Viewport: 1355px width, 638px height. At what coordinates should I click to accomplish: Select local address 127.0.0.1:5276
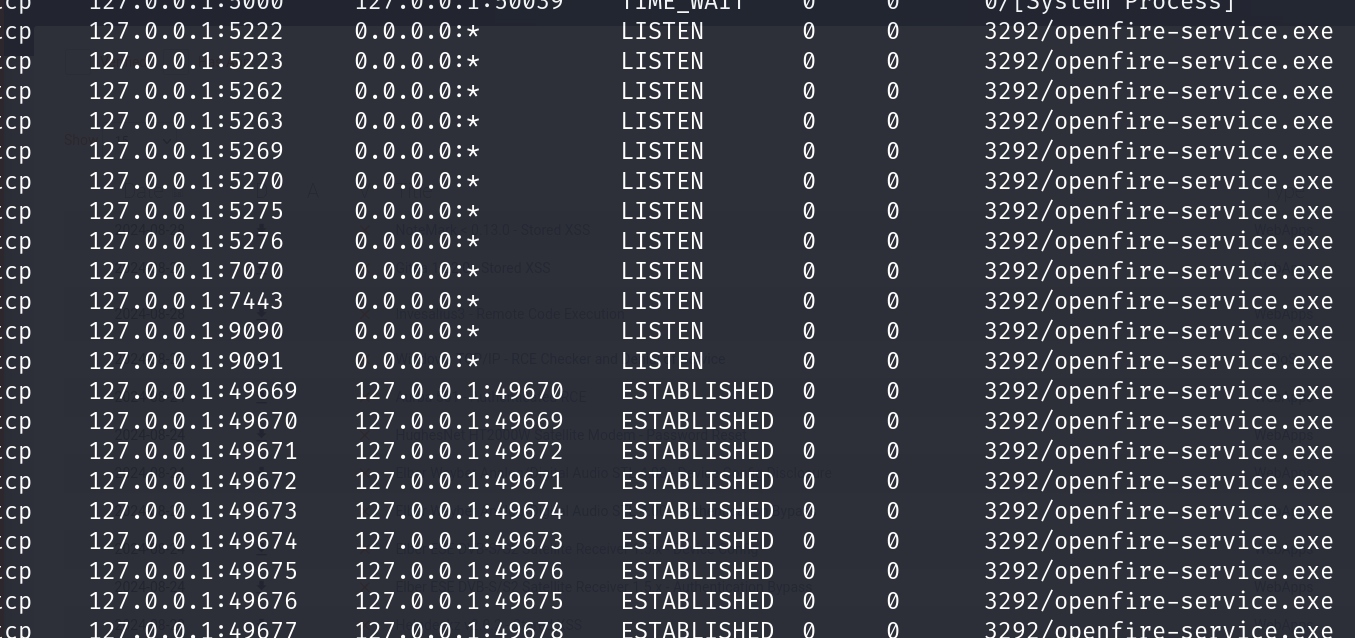(x=186, y=241)
